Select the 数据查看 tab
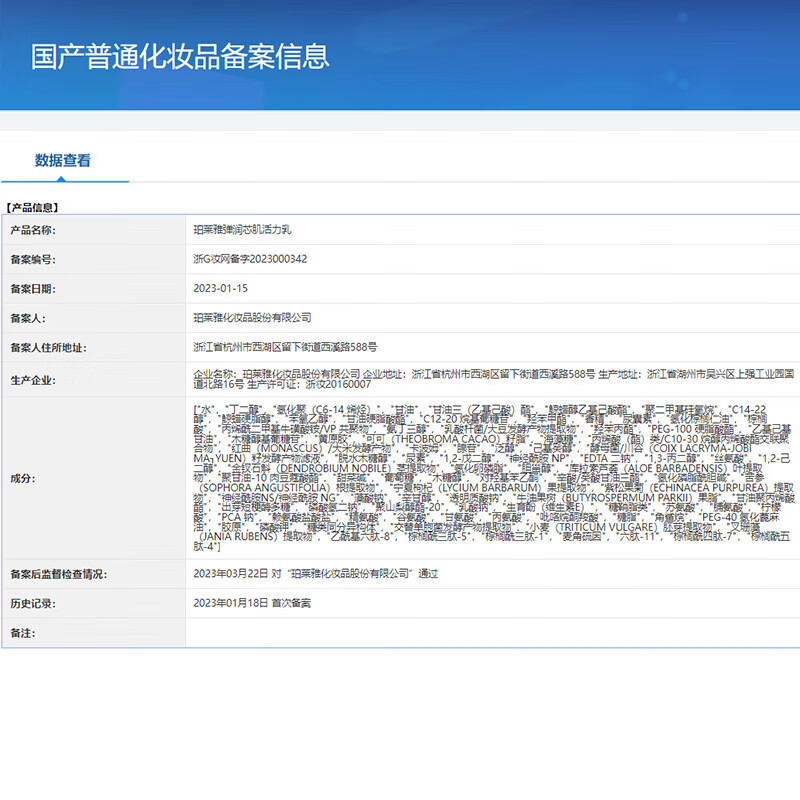The width and height of the screenshot is (800, 800). point(63,160)
